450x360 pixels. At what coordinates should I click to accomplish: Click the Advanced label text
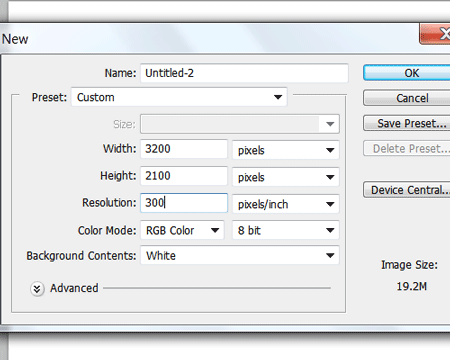(74, 288)
